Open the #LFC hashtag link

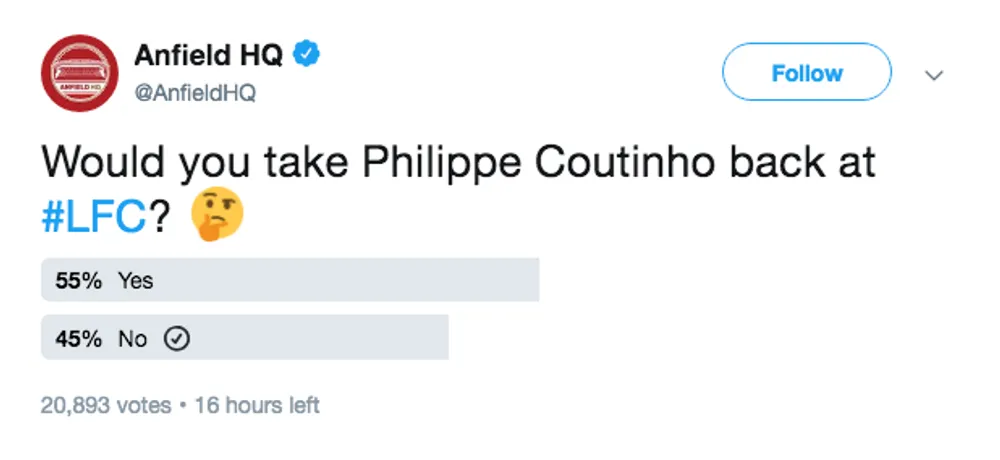[95, 218]
